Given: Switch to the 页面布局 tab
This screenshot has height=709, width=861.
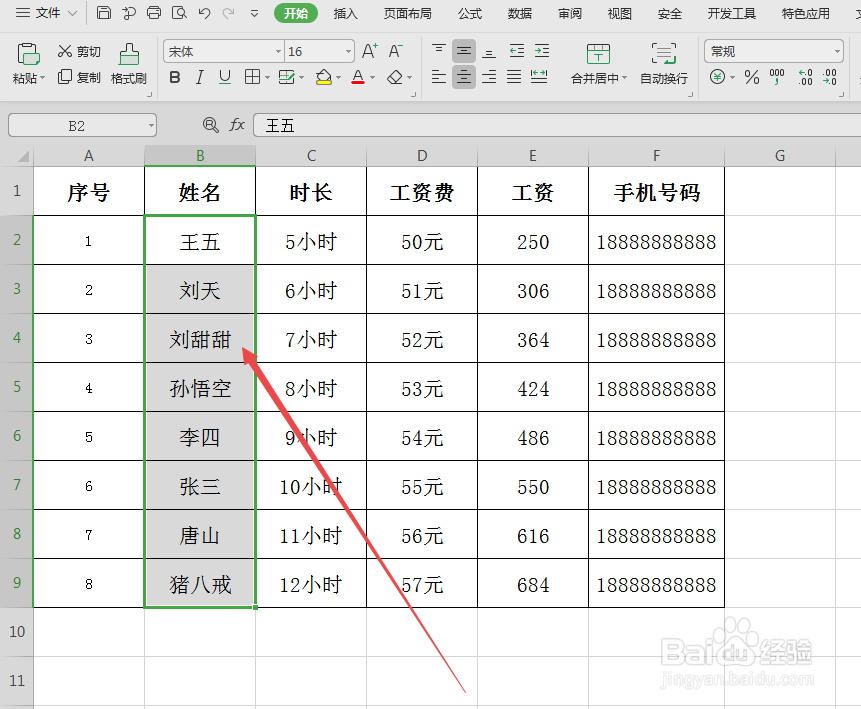Looking at the screenshot, I should (407, 13).
